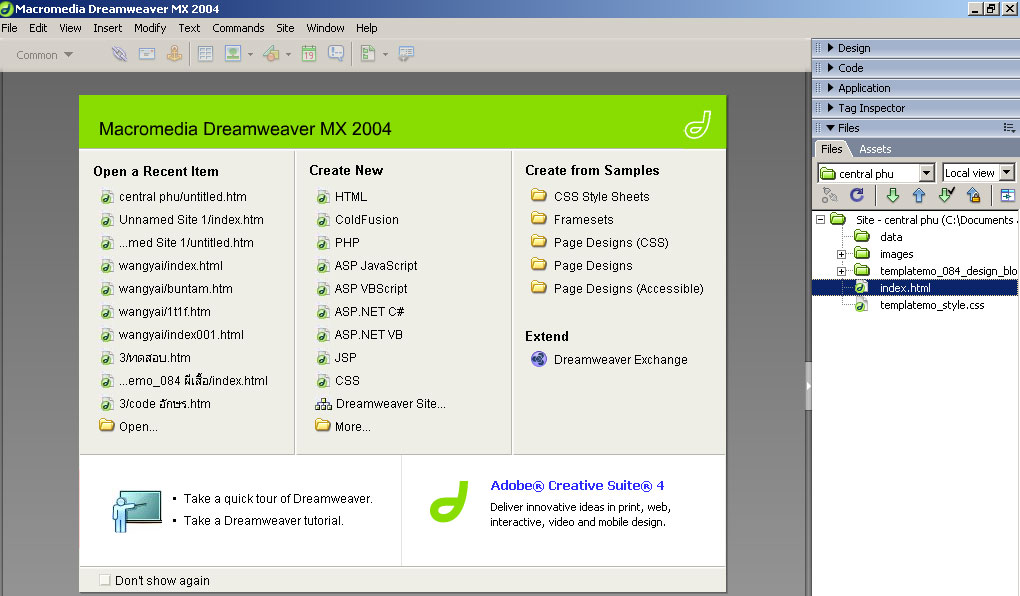
Task: Refresh the Files panel listing
Action: point(857,195)
